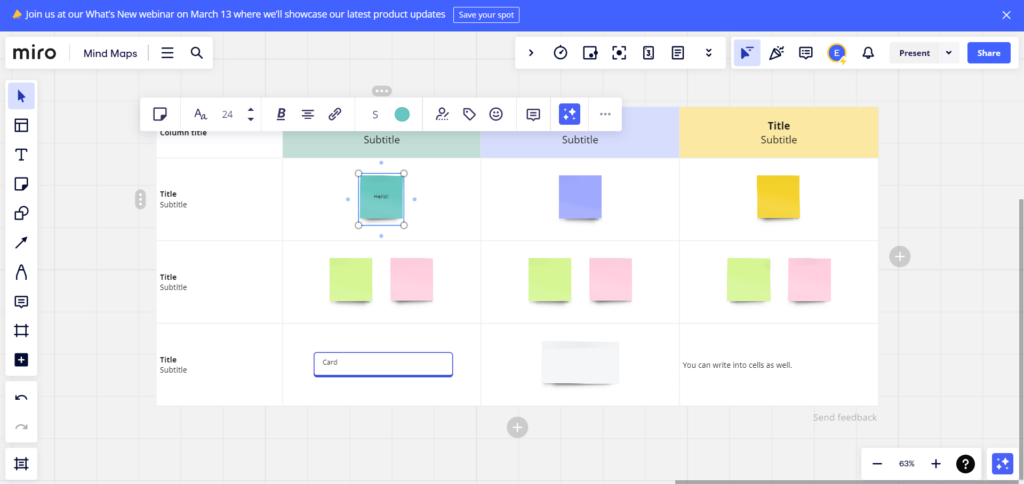Click the Share button
The width and height of the screenshot is (1024, 484).
pyautogui.click(x=989, y=53)
